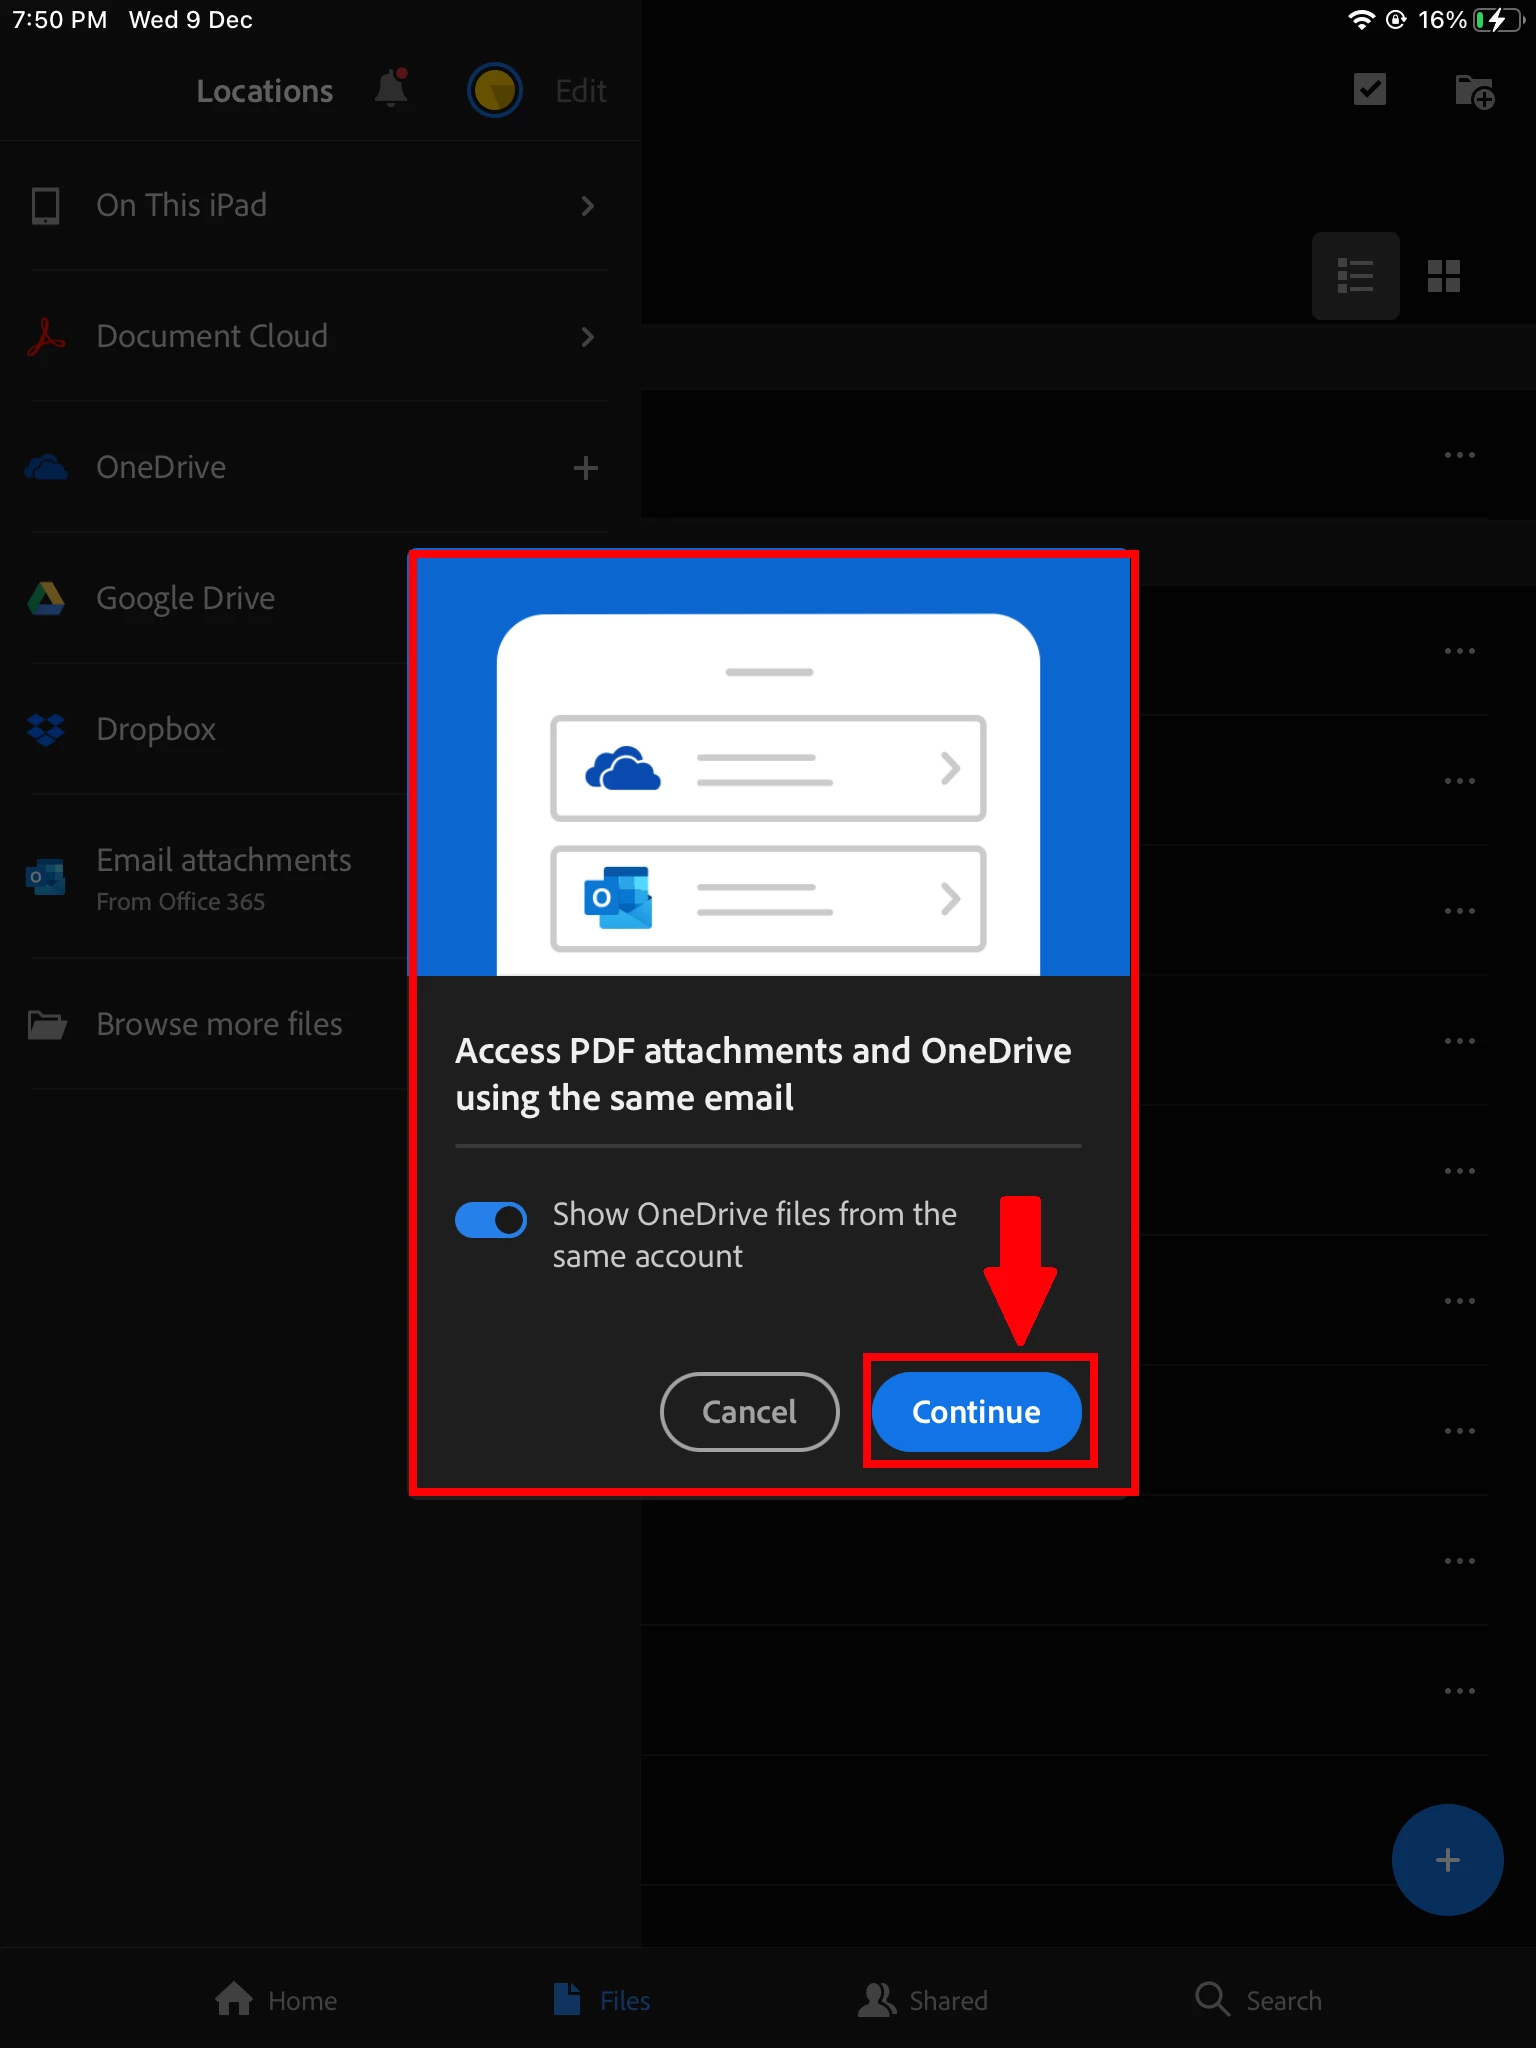
Task: Tap the battery indicator in status bar
Action: click(x=1498, y=20)
